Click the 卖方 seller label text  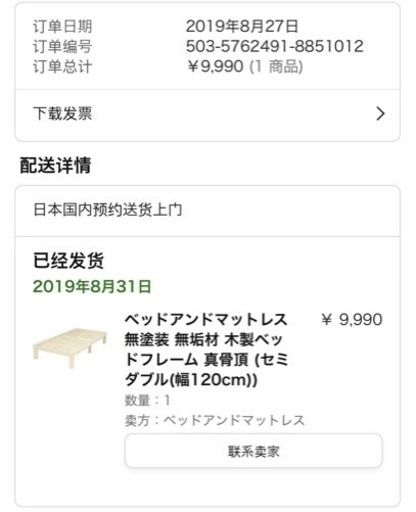pyautogui.click(x=137, y=420)
